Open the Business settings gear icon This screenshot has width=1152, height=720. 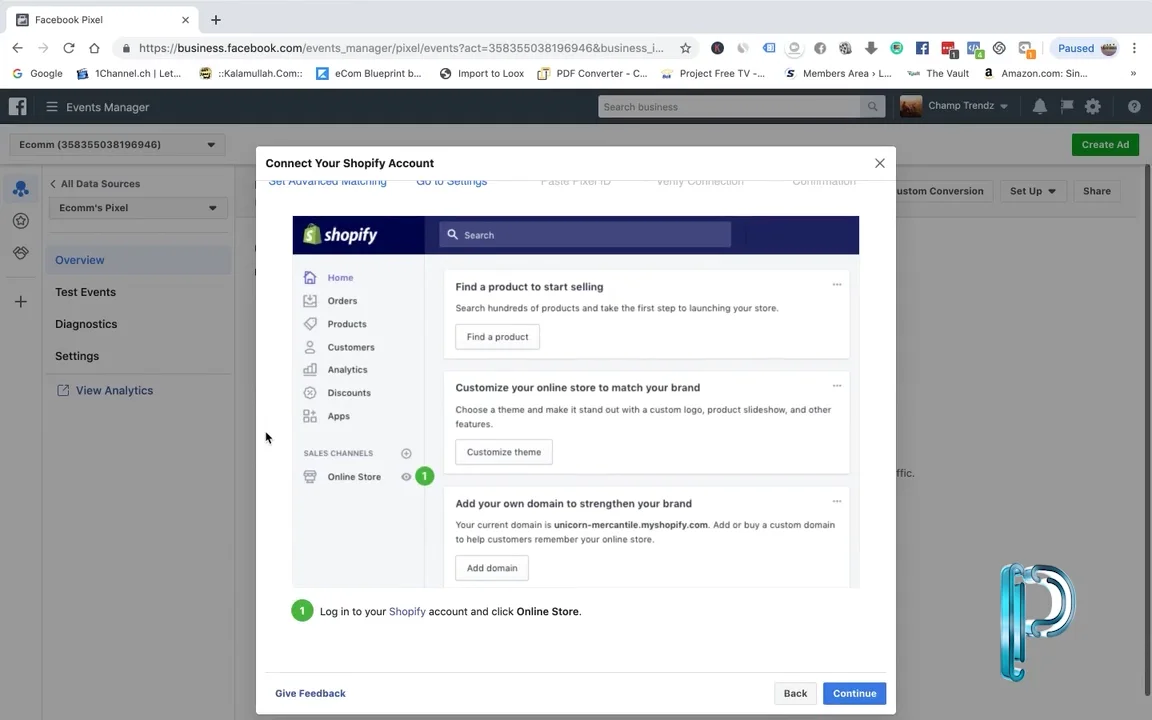1093,107
